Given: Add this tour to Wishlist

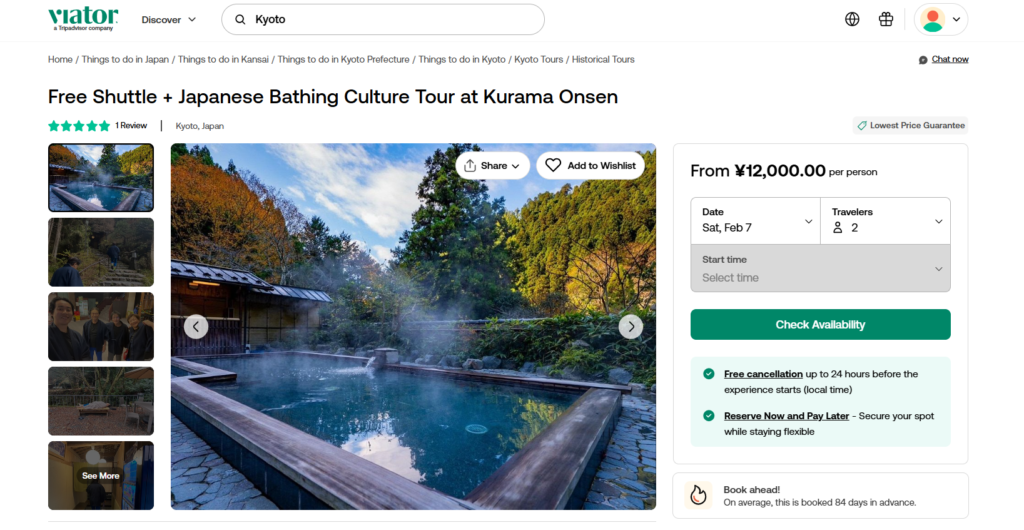Looking at the screenshot, I should (590, 165).
